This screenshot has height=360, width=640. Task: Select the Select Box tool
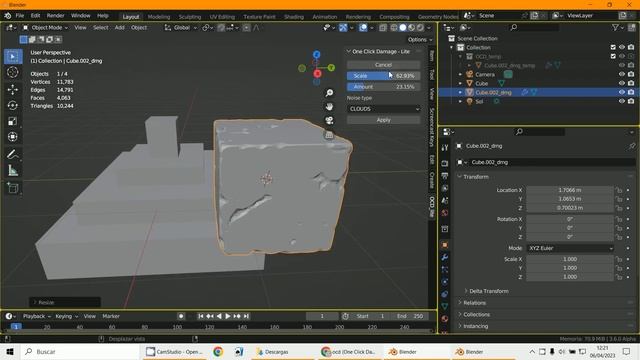[13, 56]
